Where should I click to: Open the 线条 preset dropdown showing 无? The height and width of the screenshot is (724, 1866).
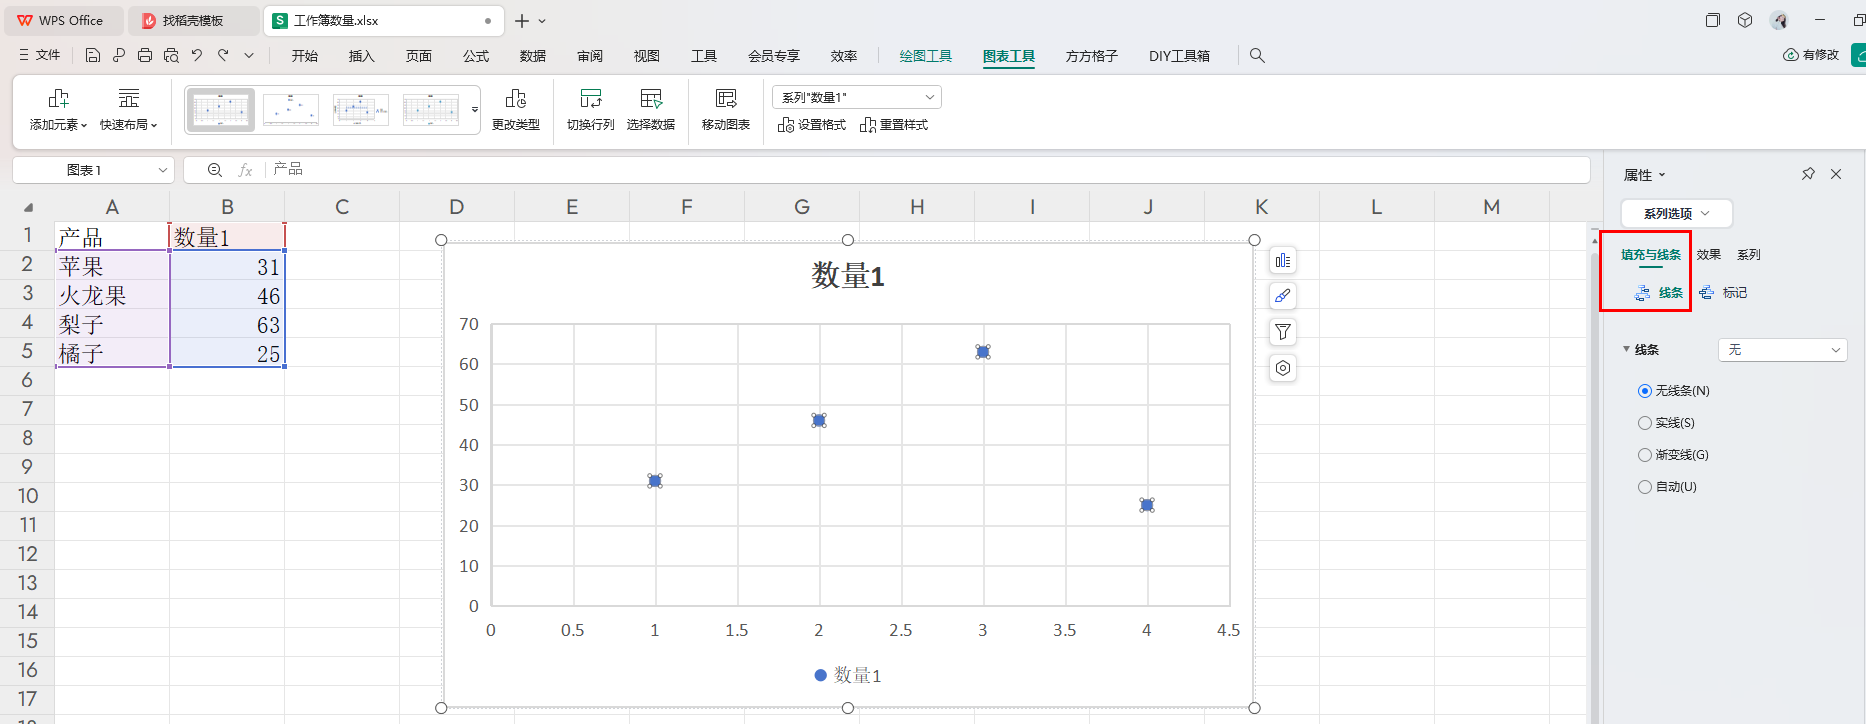1783,350
